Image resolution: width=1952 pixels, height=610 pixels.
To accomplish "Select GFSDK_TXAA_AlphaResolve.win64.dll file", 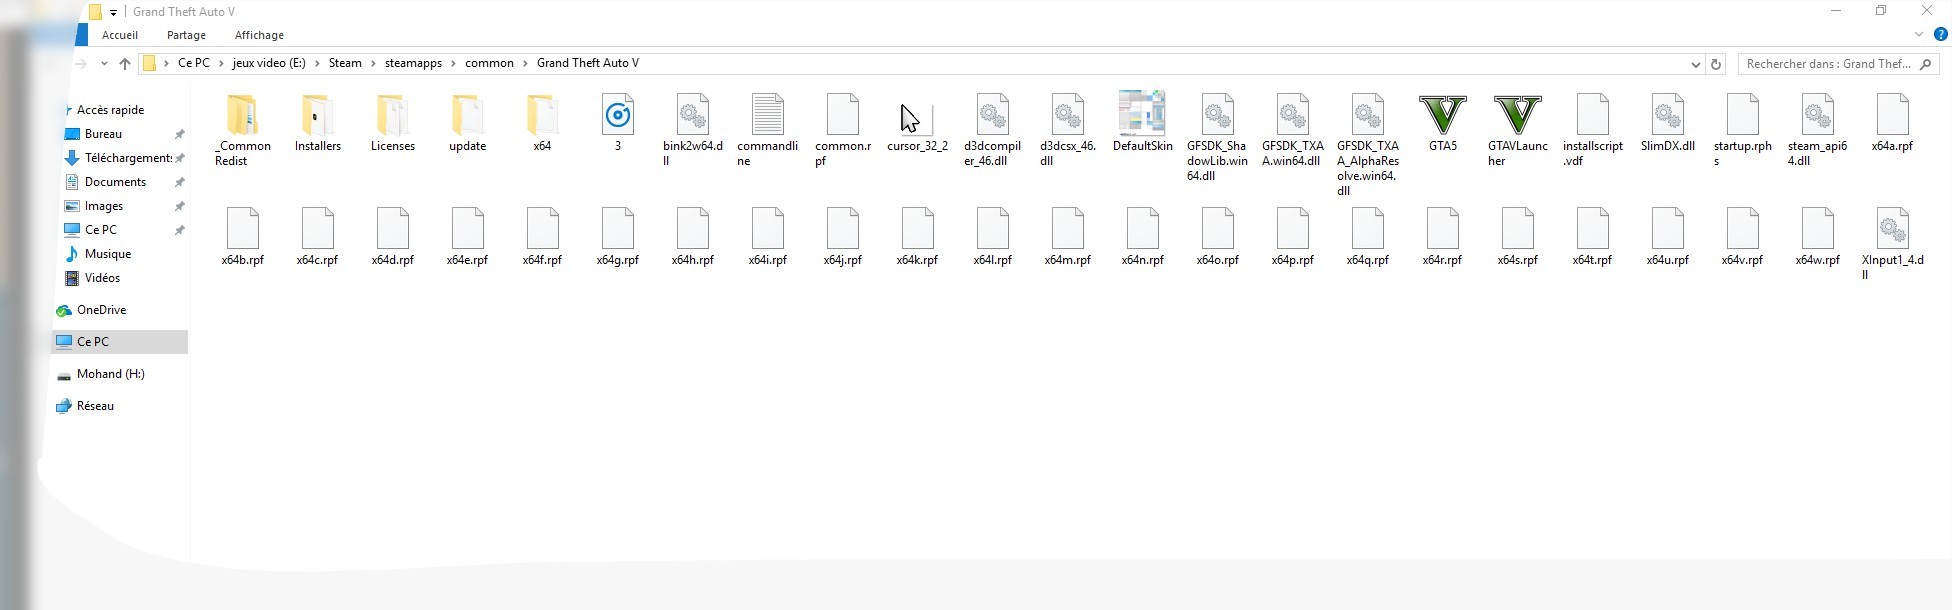I will coord(1368,146).
